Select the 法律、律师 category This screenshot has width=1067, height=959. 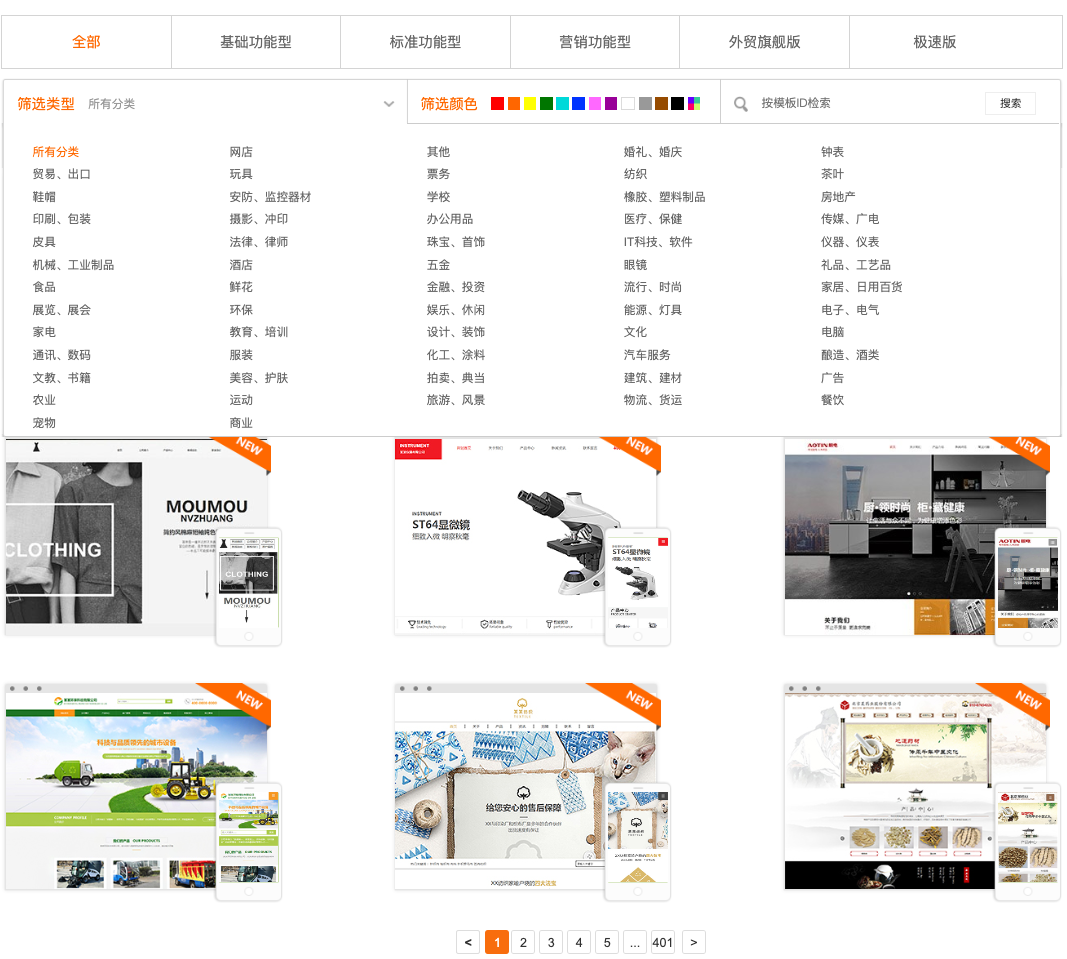pyautogui.click(x=259, y=242)
